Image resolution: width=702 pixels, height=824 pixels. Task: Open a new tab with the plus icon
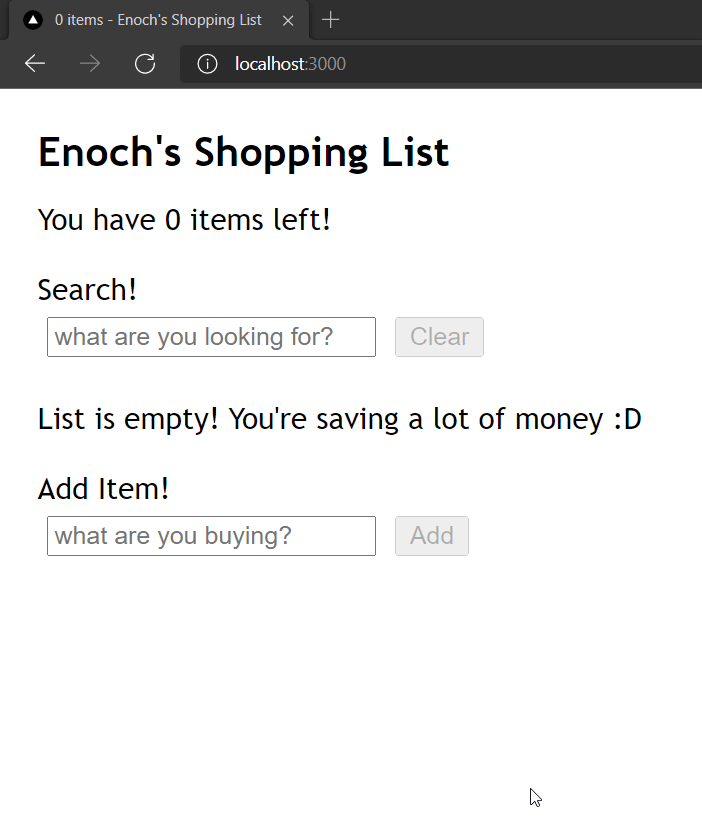(331, 20)
